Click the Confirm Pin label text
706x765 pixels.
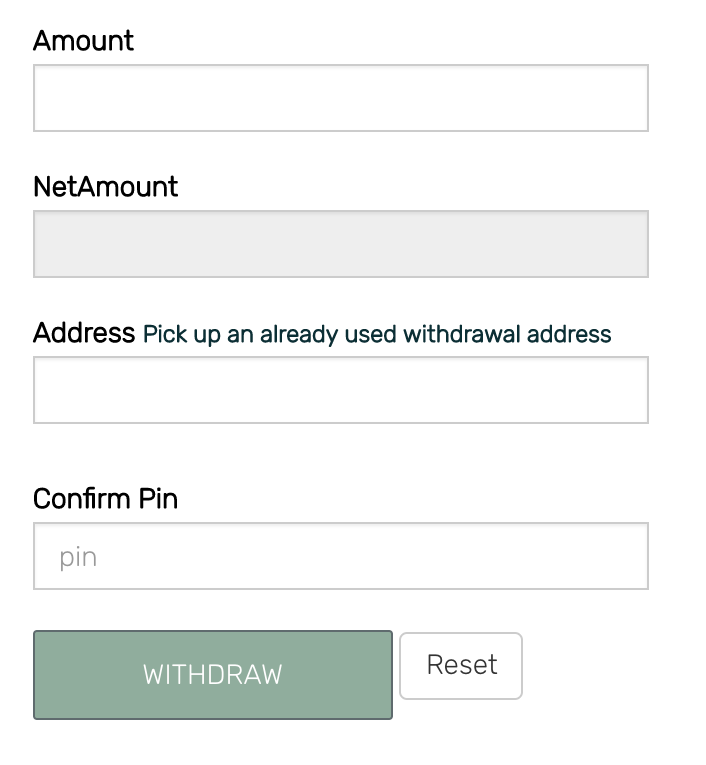coord(105,499)
